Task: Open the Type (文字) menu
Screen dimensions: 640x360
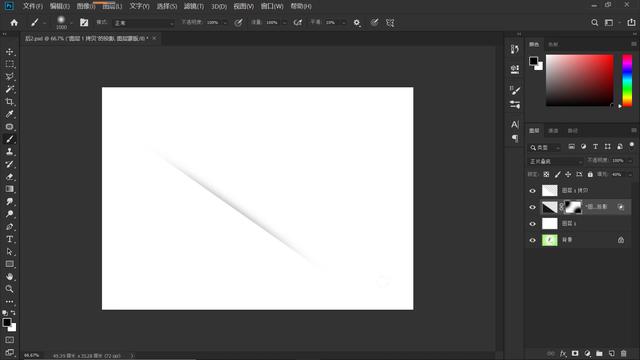Action: pyautogui.click(x=139, y=6)
